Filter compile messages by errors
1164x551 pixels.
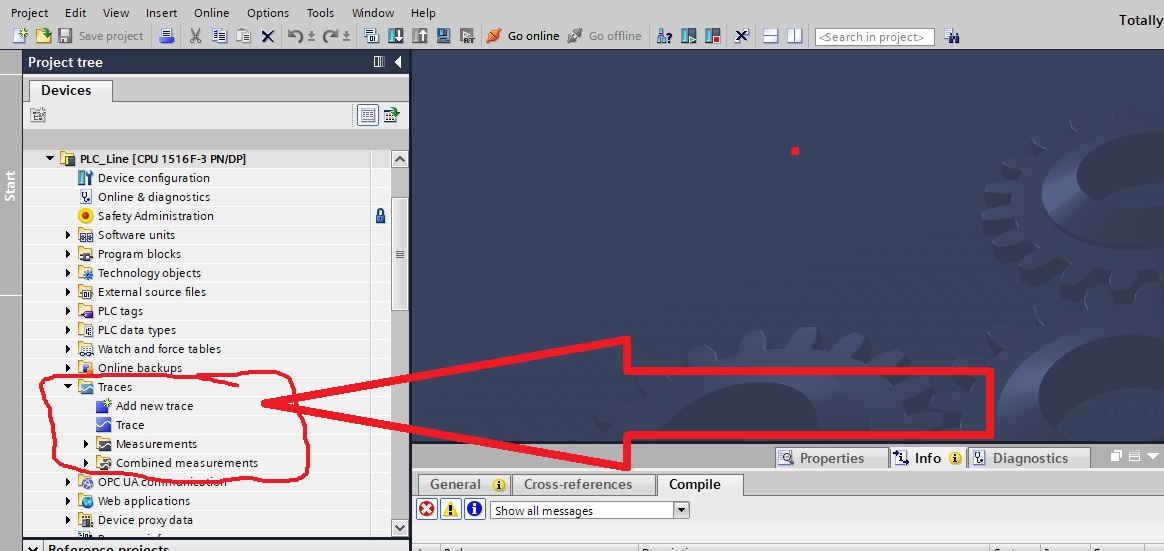pos(427,509)
